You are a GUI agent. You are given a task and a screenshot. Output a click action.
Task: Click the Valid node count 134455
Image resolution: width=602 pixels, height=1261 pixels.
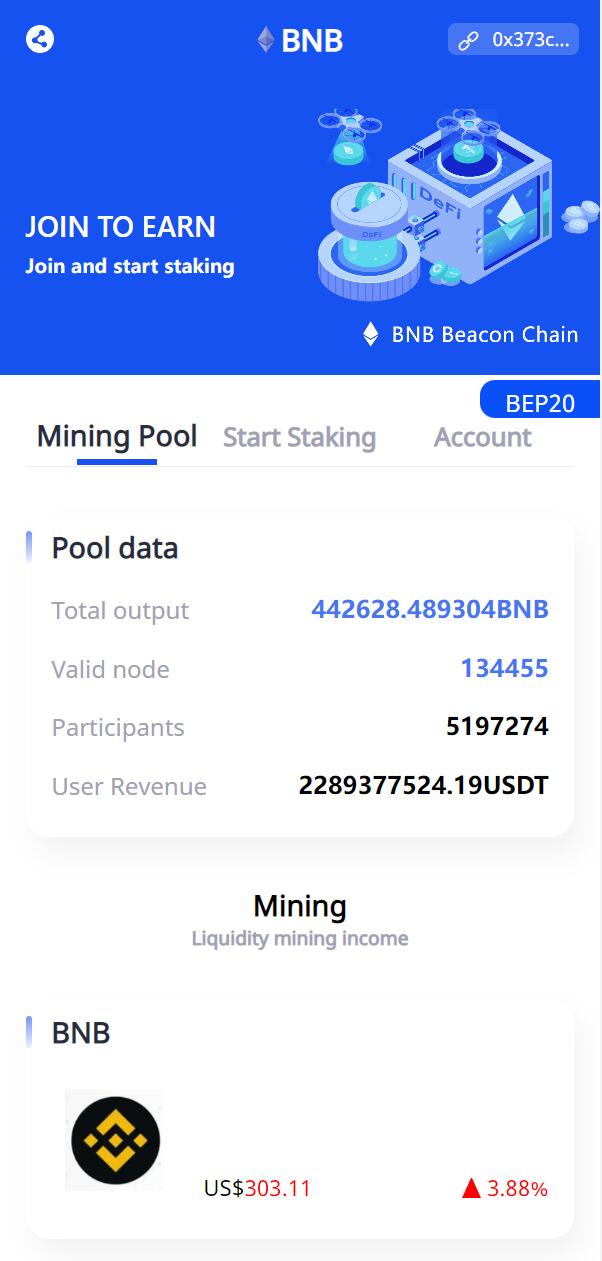[x=504, y=668]
